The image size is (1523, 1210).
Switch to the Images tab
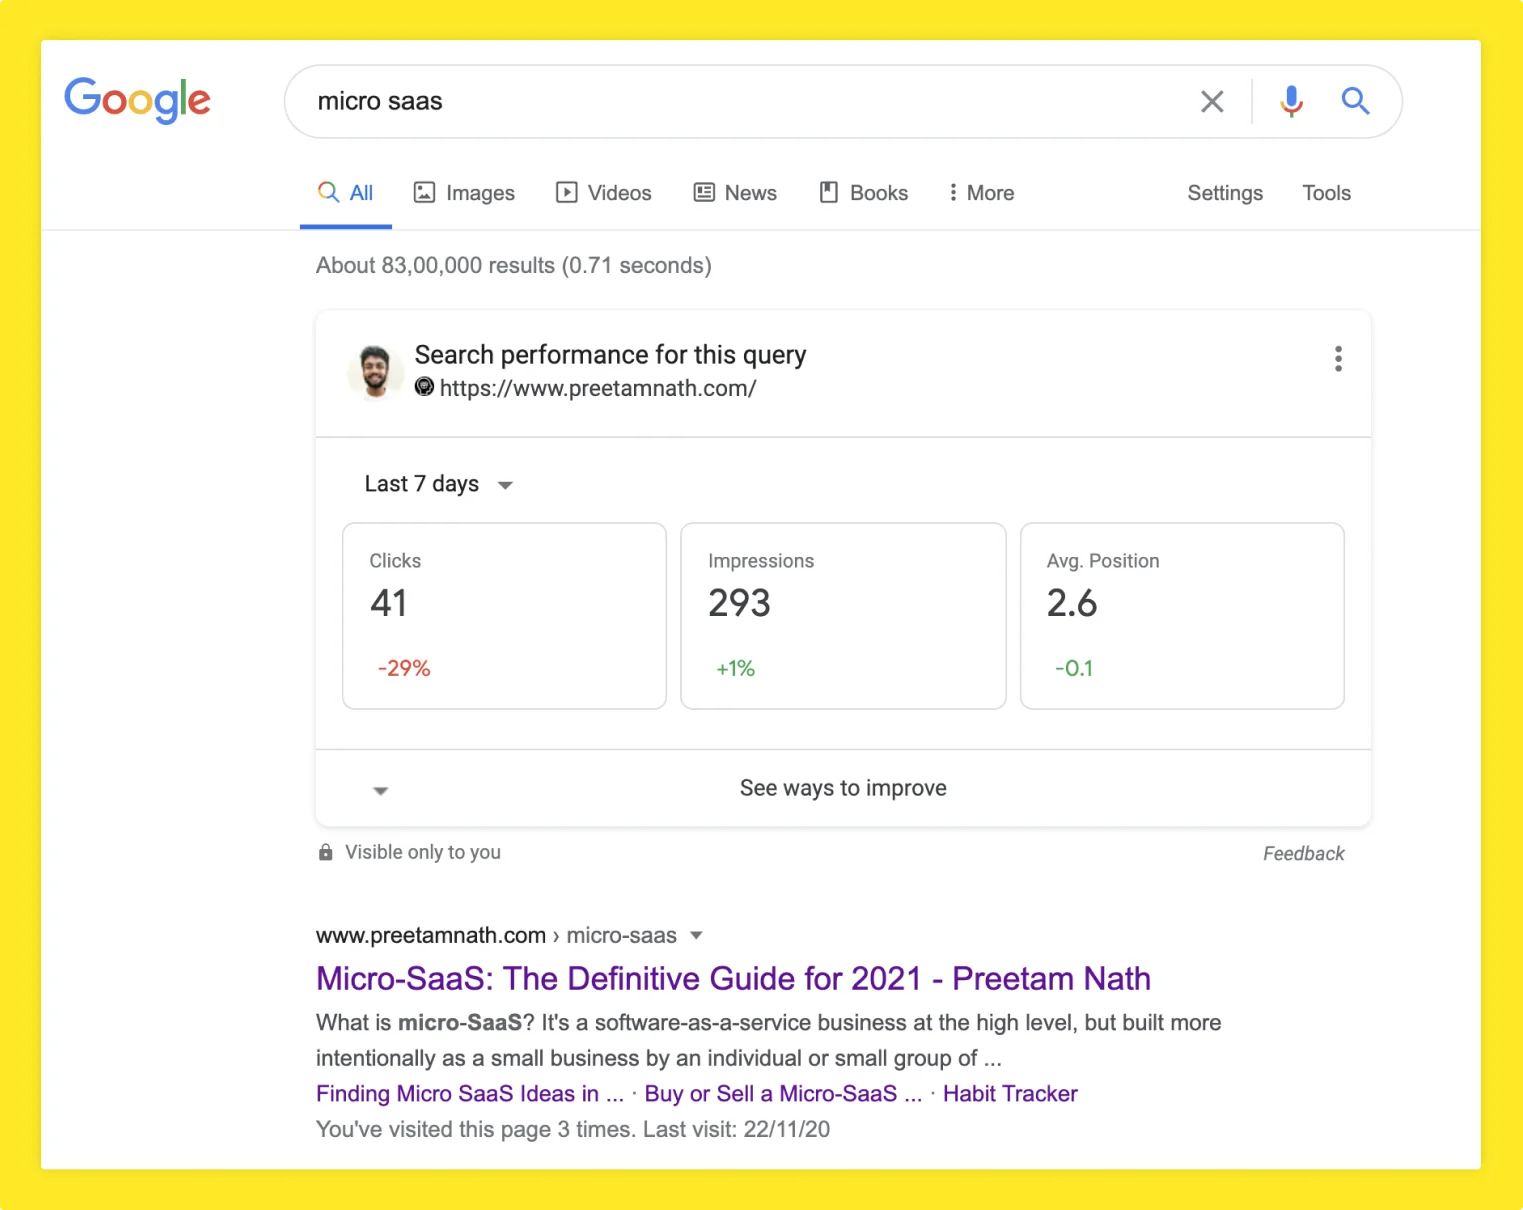pyautogui.click(x=464, y=193)
